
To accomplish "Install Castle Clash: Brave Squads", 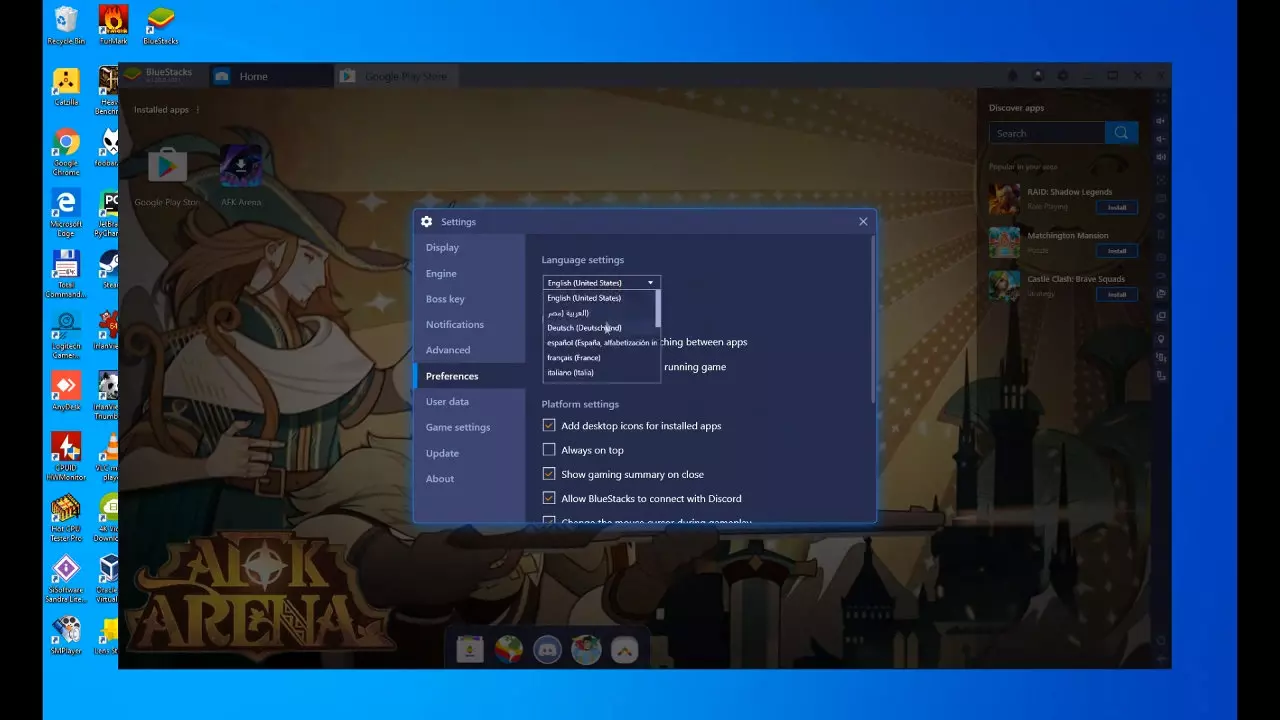I will [x=1116, y=294].
